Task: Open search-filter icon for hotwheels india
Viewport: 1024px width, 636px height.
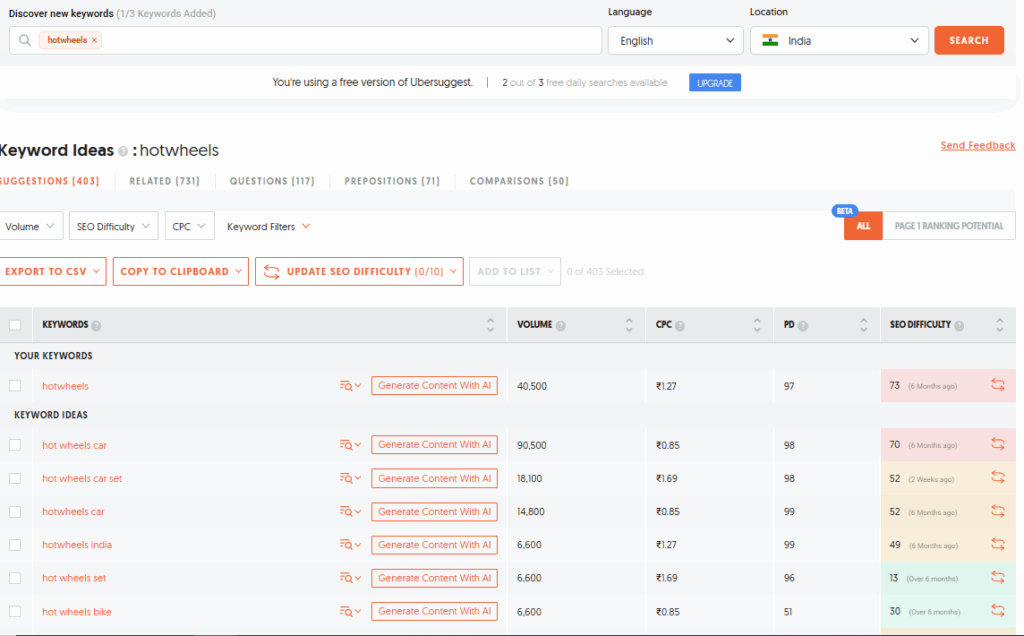Action: pyautogui.click(x=350, y=545)
